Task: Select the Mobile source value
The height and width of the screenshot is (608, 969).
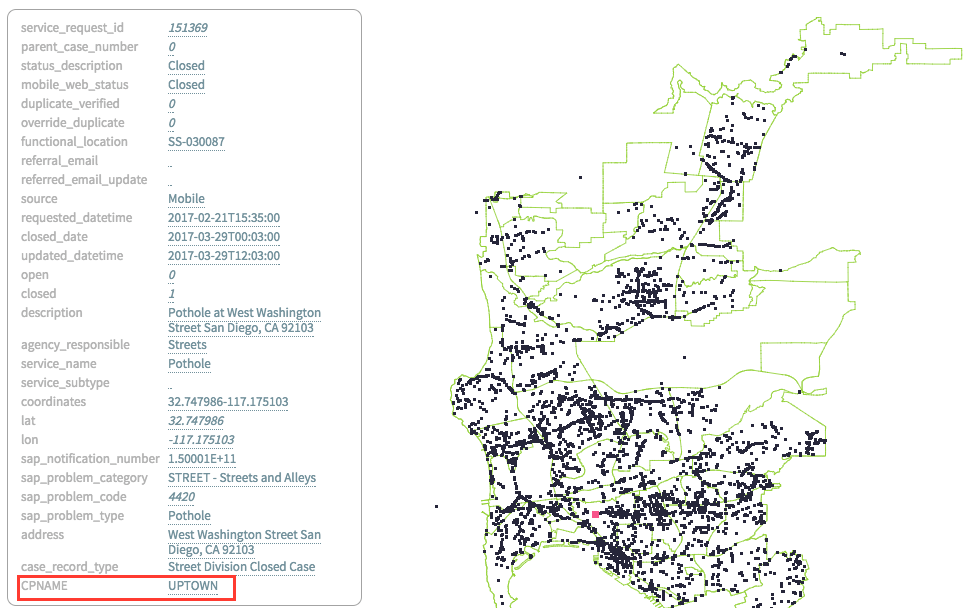Action: [186, 198]
